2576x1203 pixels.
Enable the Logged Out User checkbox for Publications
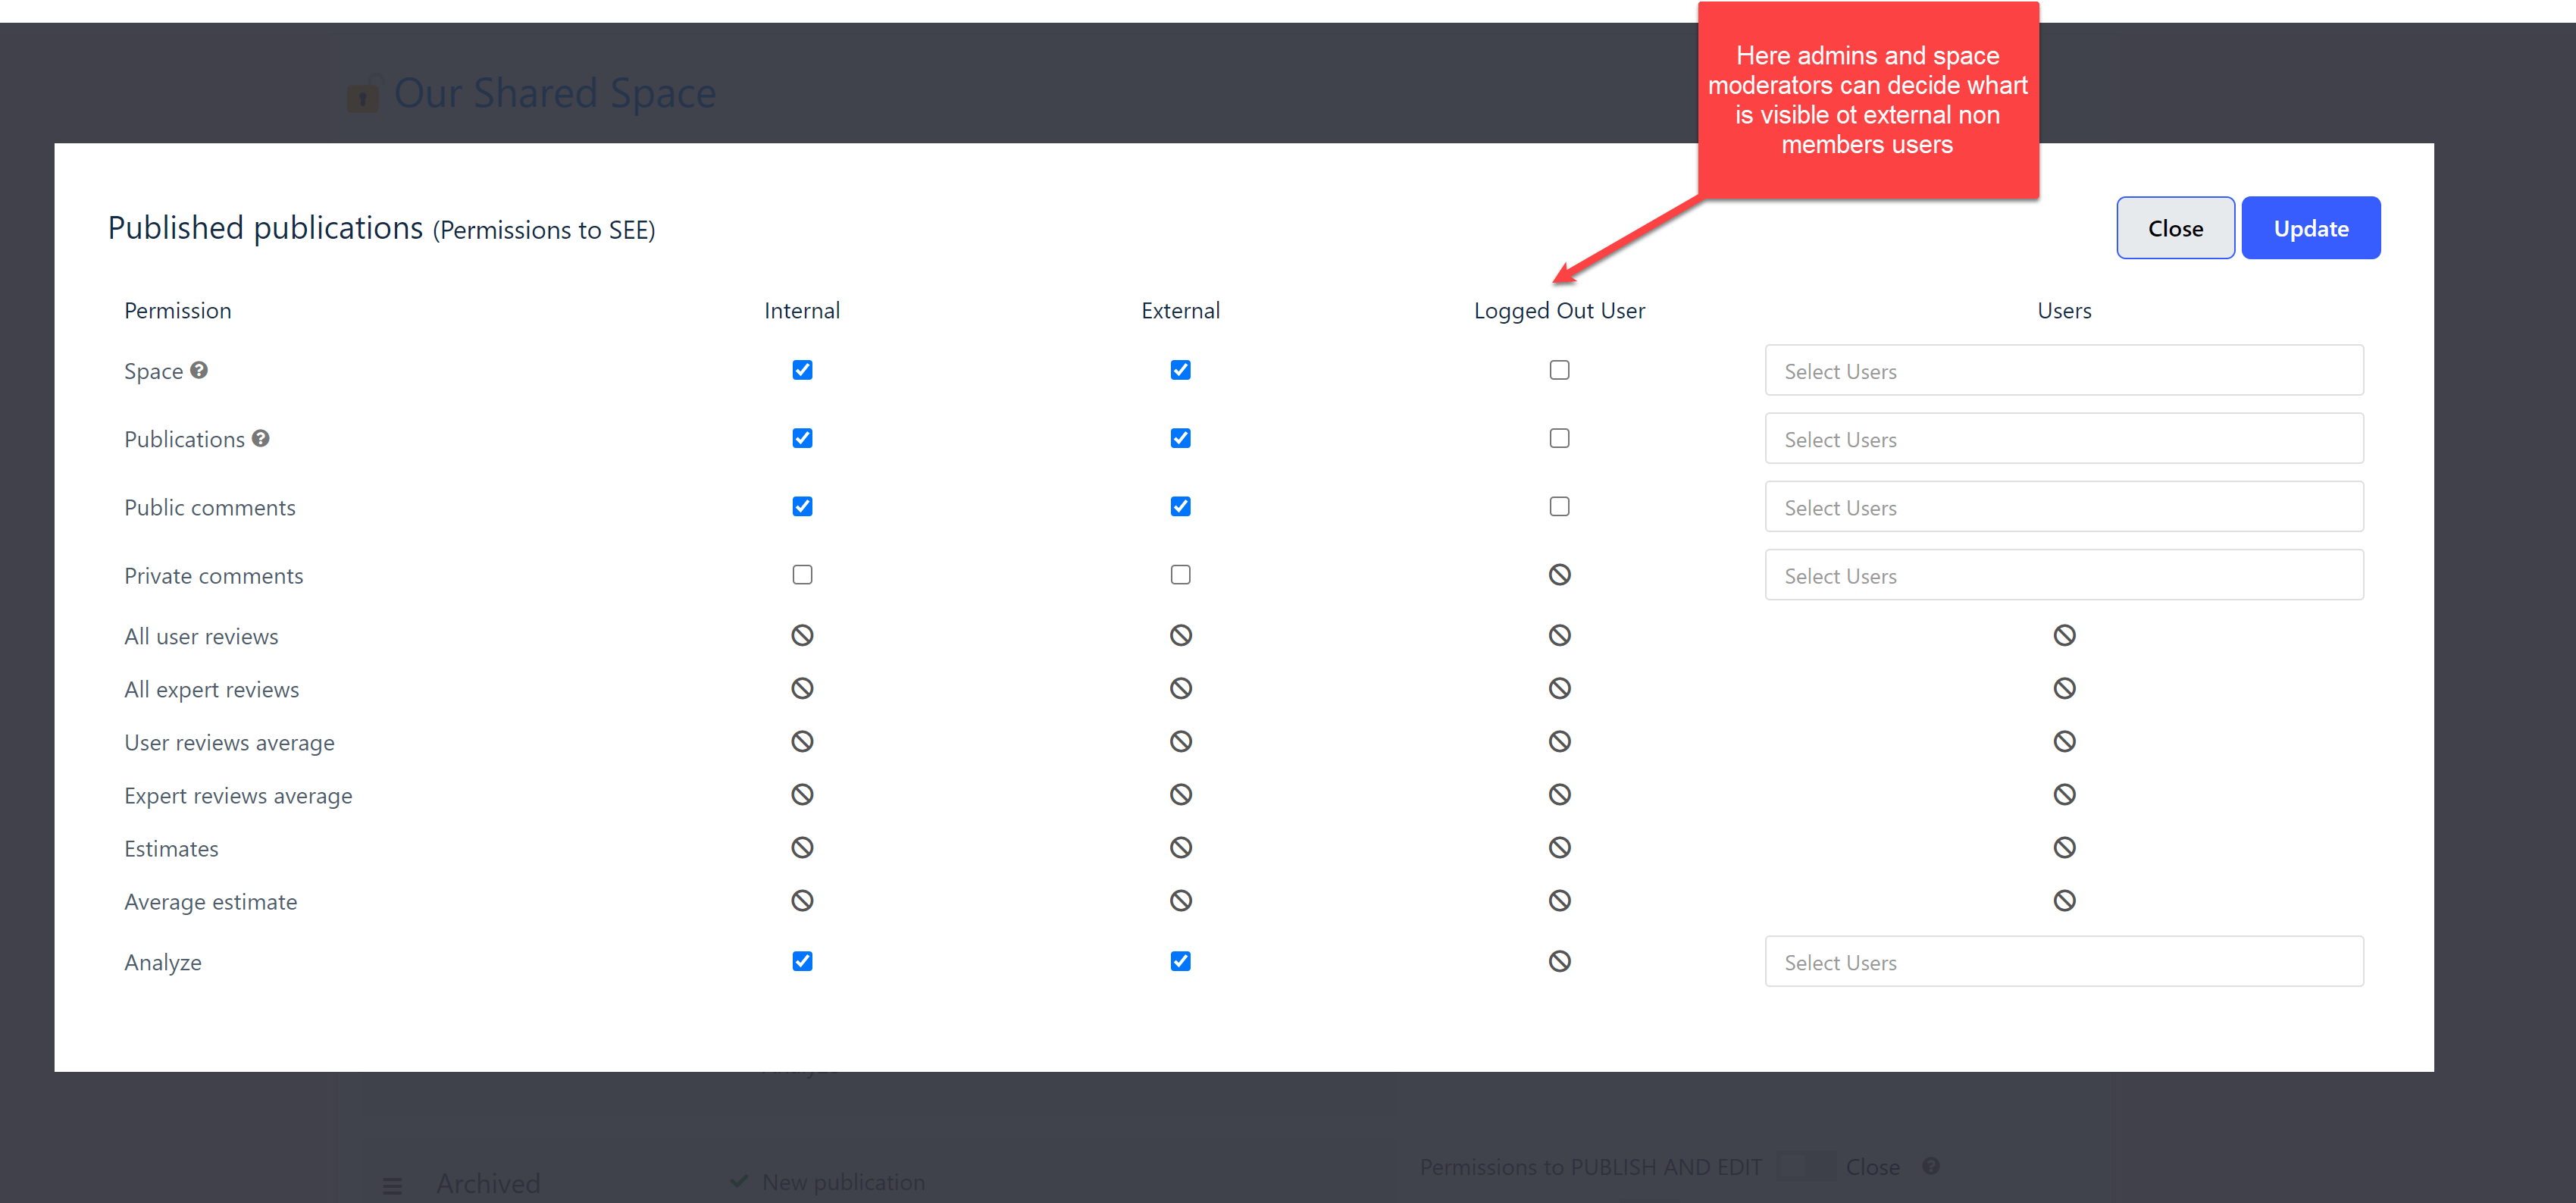1559,438
